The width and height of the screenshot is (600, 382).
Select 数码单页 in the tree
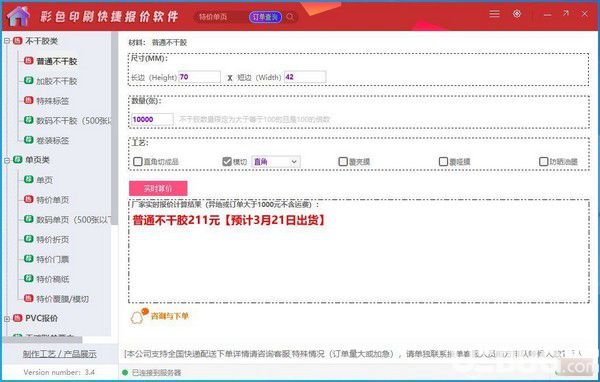pos(73,220)
